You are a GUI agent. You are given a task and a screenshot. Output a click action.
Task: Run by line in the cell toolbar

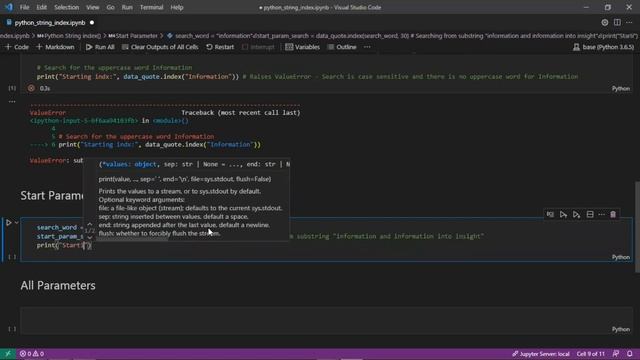coord(550,214)
